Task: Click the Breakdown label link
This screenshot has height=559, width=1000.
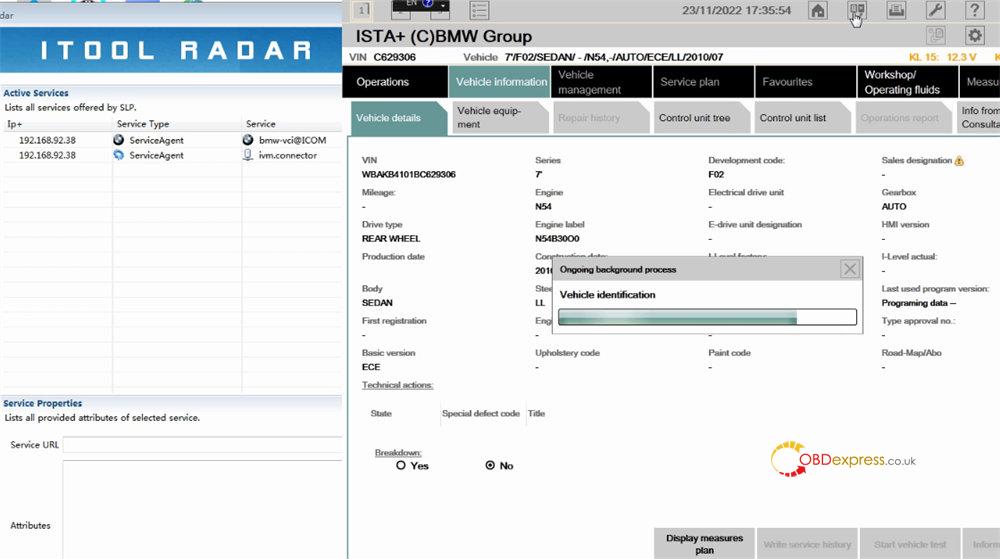Action: 398,453
